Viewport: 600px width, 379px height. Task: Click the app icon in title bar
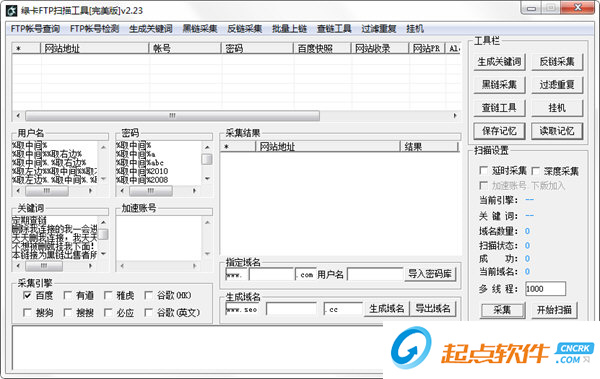(11, 10)
